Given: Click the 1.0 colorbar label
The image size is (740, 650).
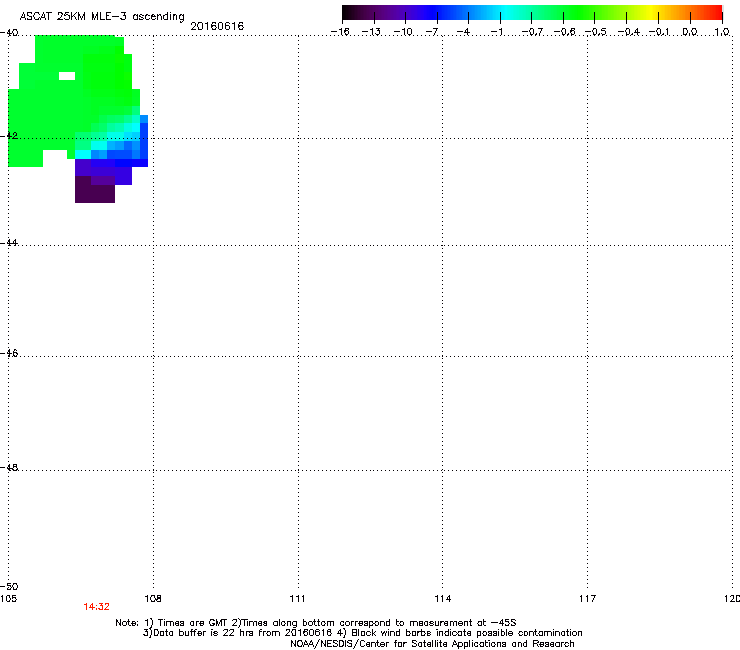Looking at the screenshot, I should click(x=722, y=32).
